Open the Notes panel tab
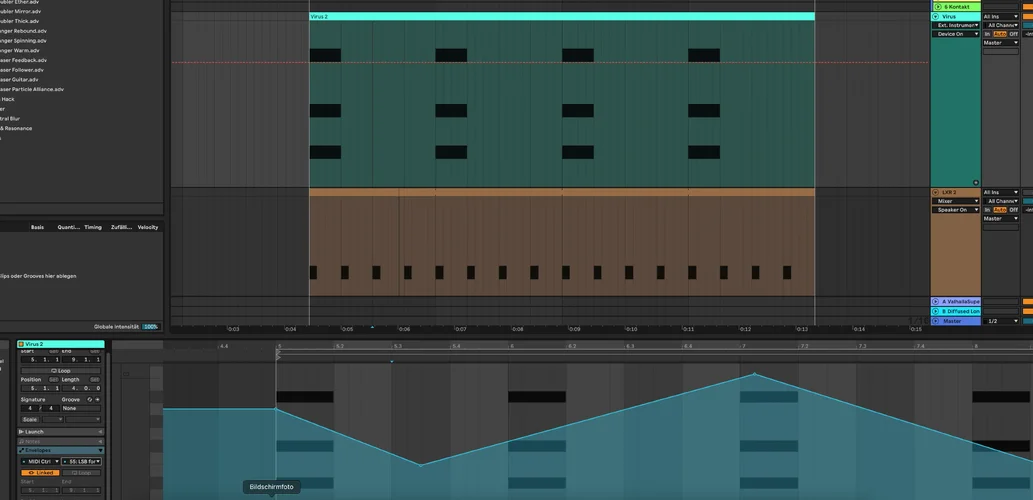The width and height of the screenshot is (1033, 500). pos(61,441)
